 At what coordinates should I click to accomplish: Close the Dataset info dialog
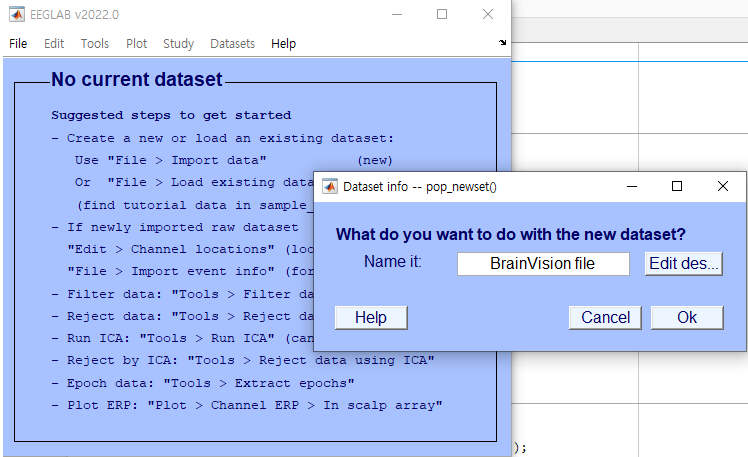coord(723,186)
